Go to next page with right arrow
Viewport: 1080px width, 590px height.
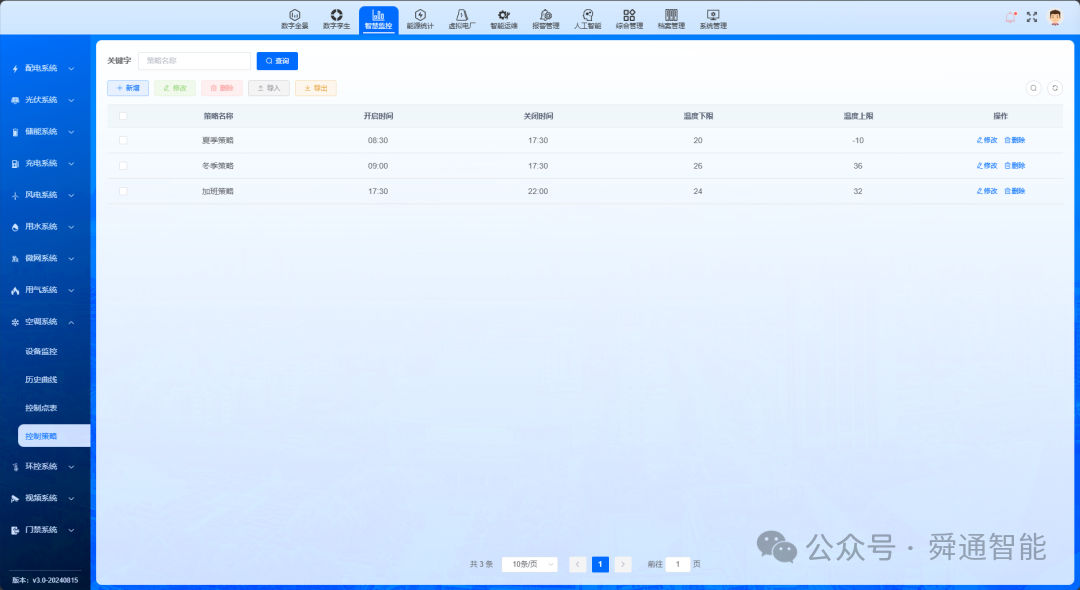(x=623, y=565)
